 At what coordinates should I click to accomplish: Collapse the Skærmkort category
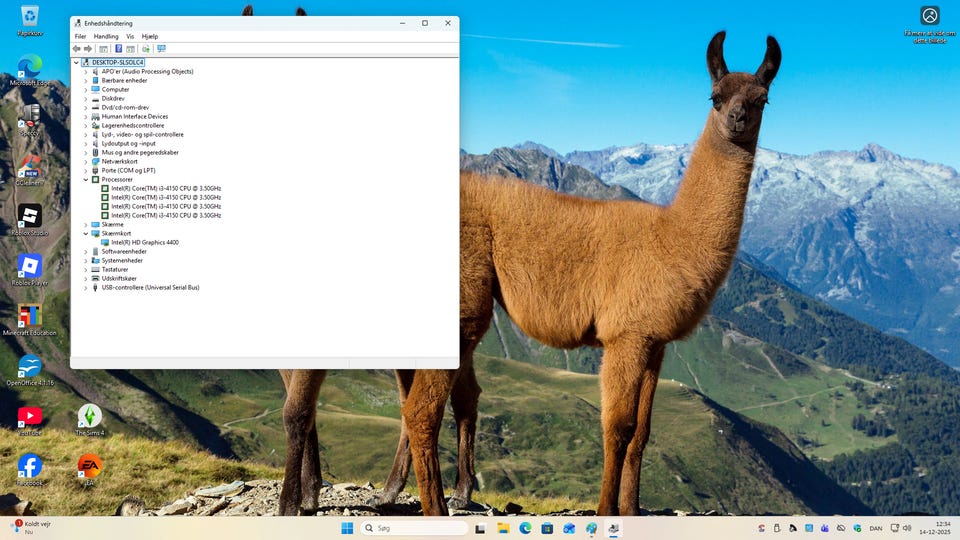[x=86, y=233]
